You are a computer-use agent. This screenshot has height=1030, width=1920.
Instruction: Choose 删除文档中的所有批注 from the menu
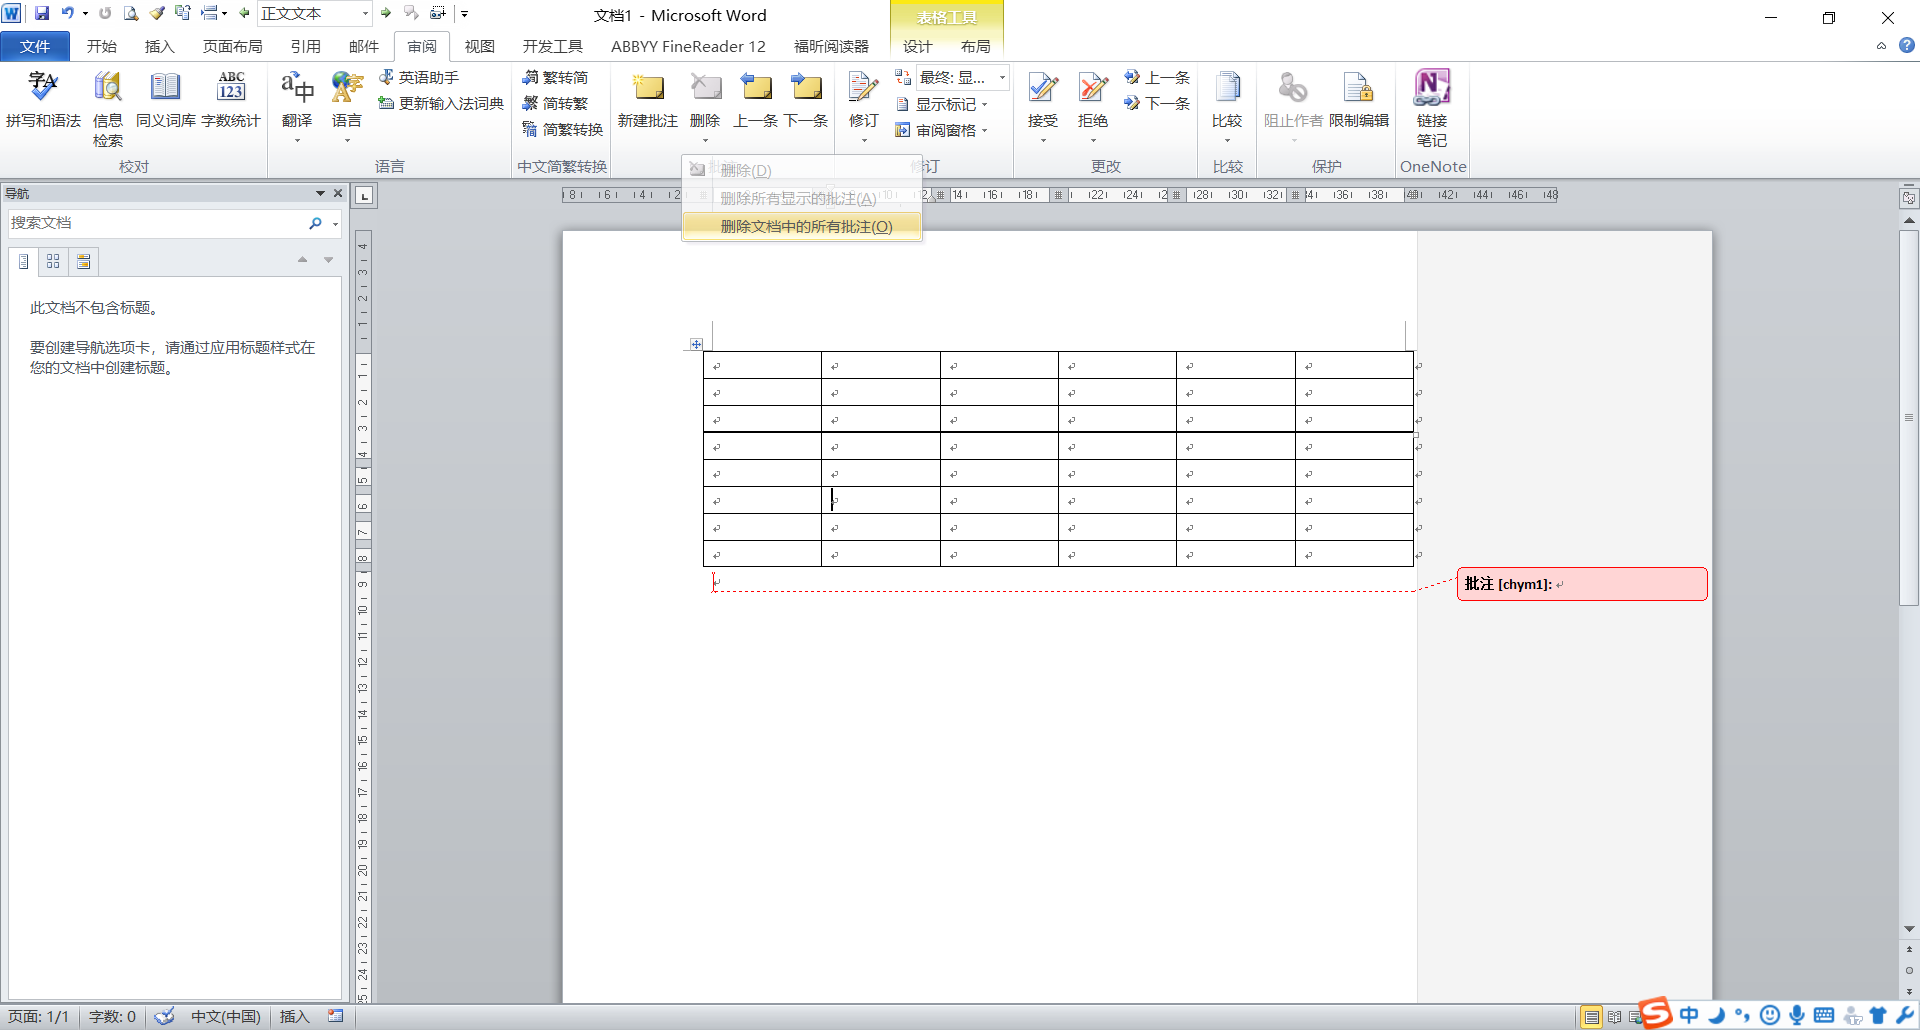click(802, 227)
